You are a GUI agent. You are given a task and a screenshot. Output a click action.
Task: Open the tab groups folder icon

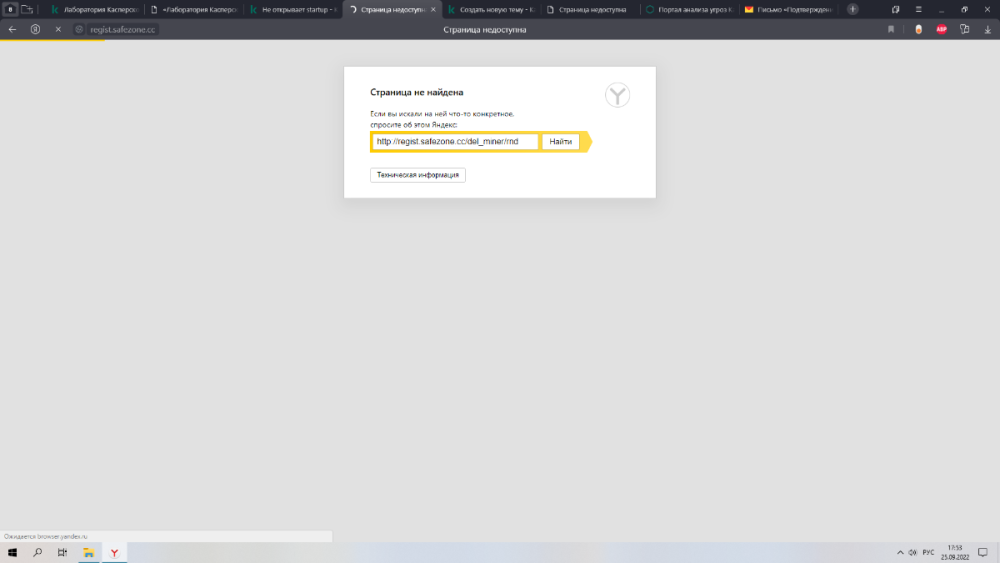pyautogui.click(x=27, y=10)
